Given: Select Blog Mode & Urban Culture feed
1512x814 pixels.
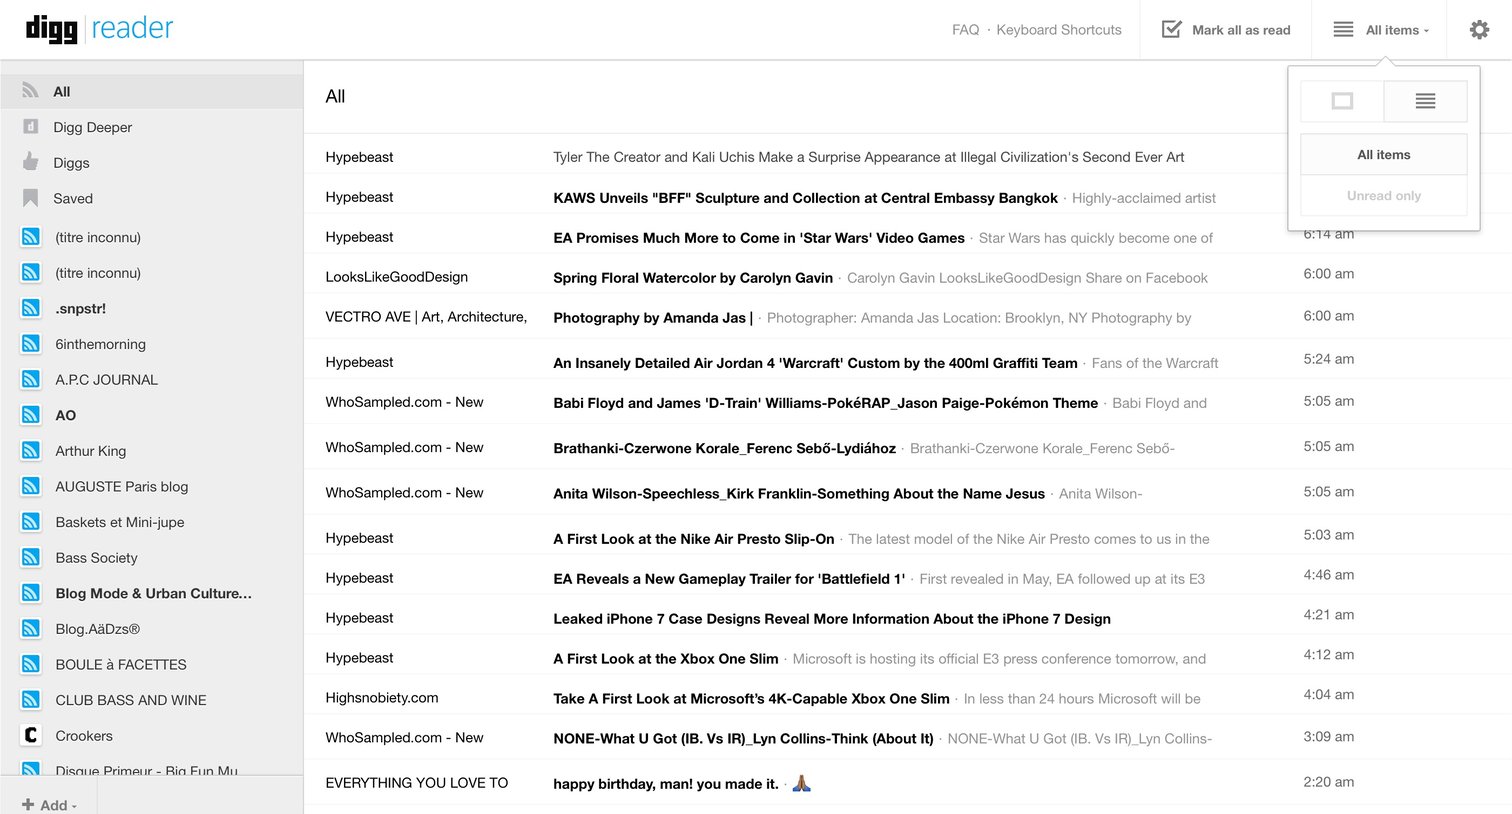Looking at the screenshot, I should [154, 593].
